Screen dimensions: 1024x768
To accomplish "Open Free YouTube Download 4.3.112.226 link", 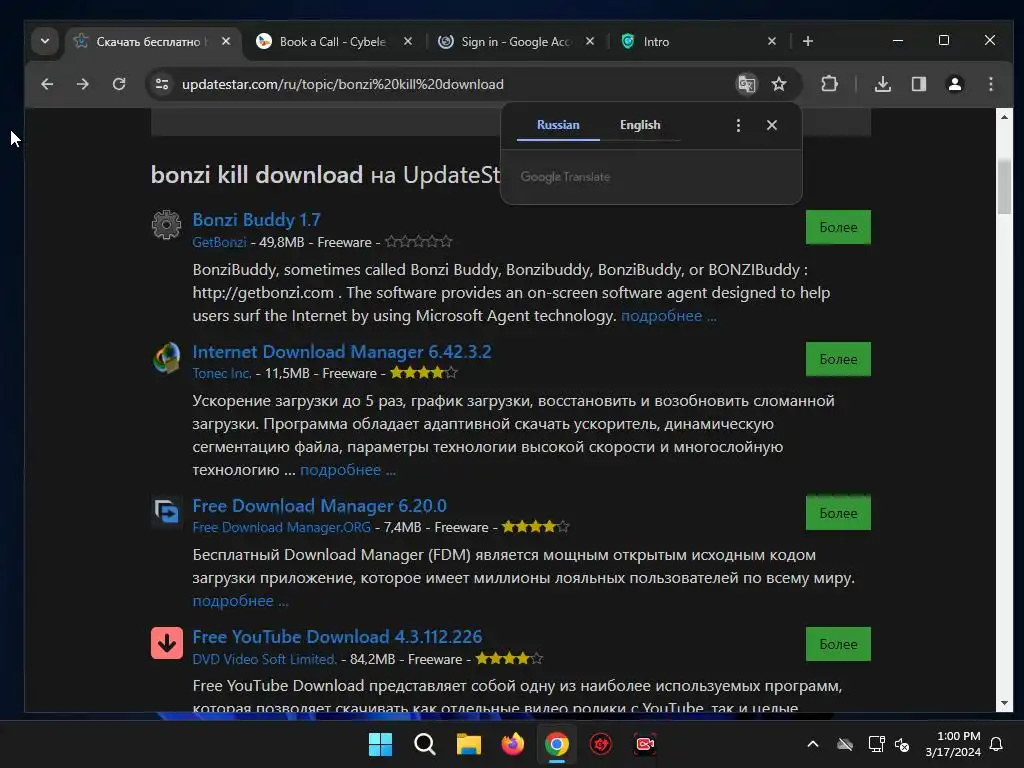I will (337, 637).
